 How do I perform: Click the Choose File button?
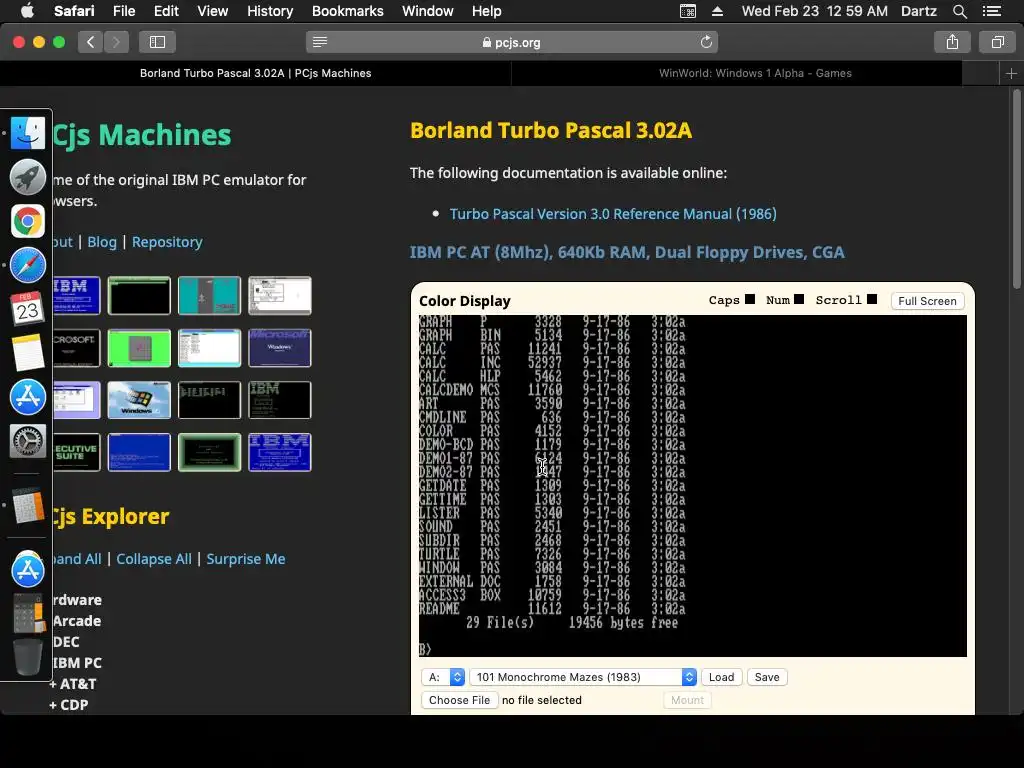click(x=459, y=700)
